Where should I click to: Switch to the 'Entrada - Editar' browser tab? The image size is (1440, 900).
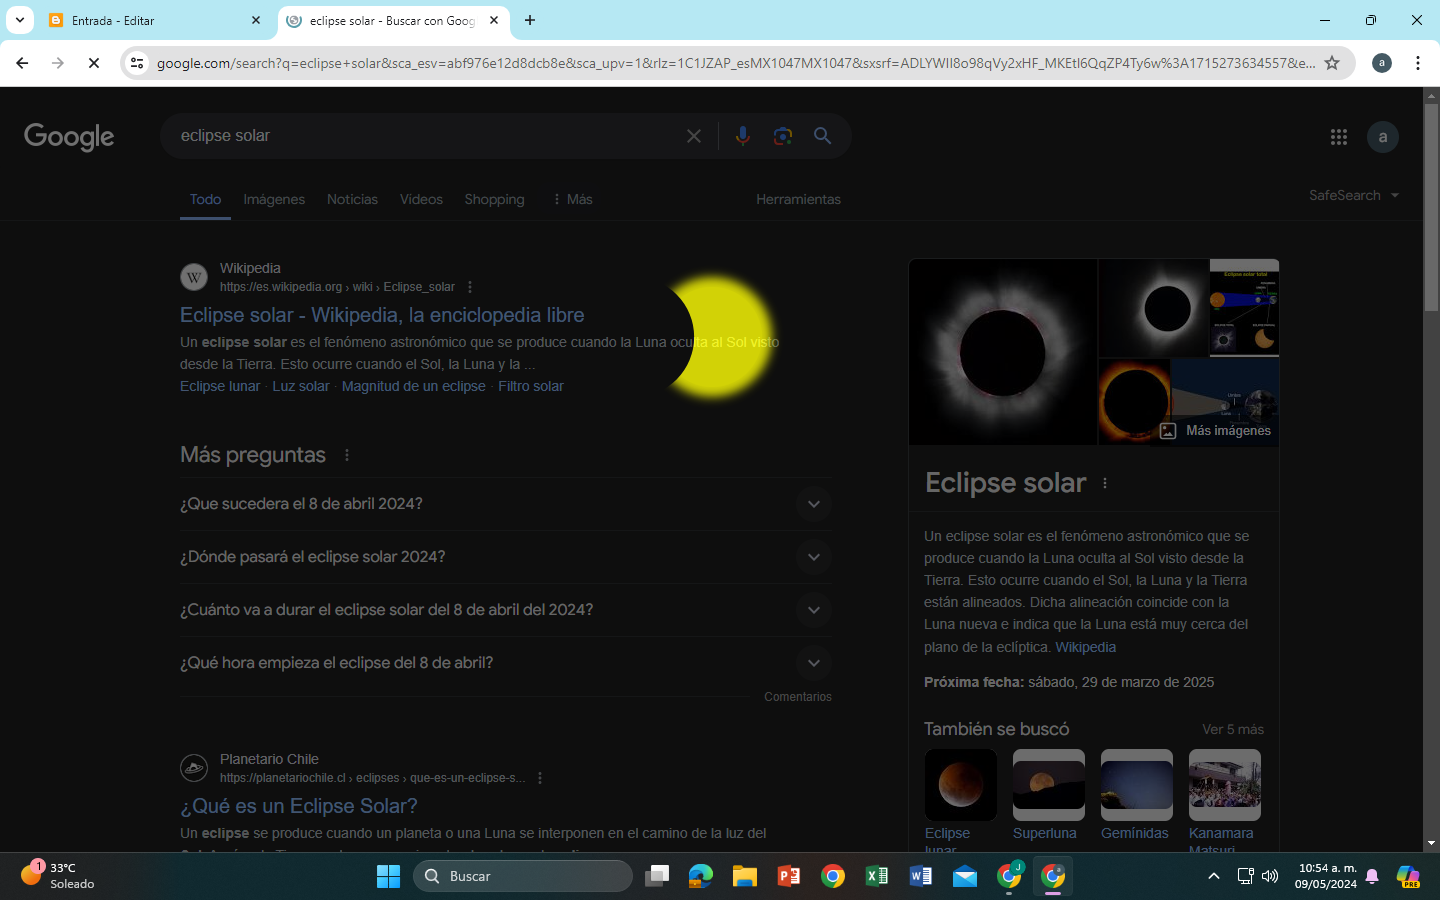pos(155,20)
